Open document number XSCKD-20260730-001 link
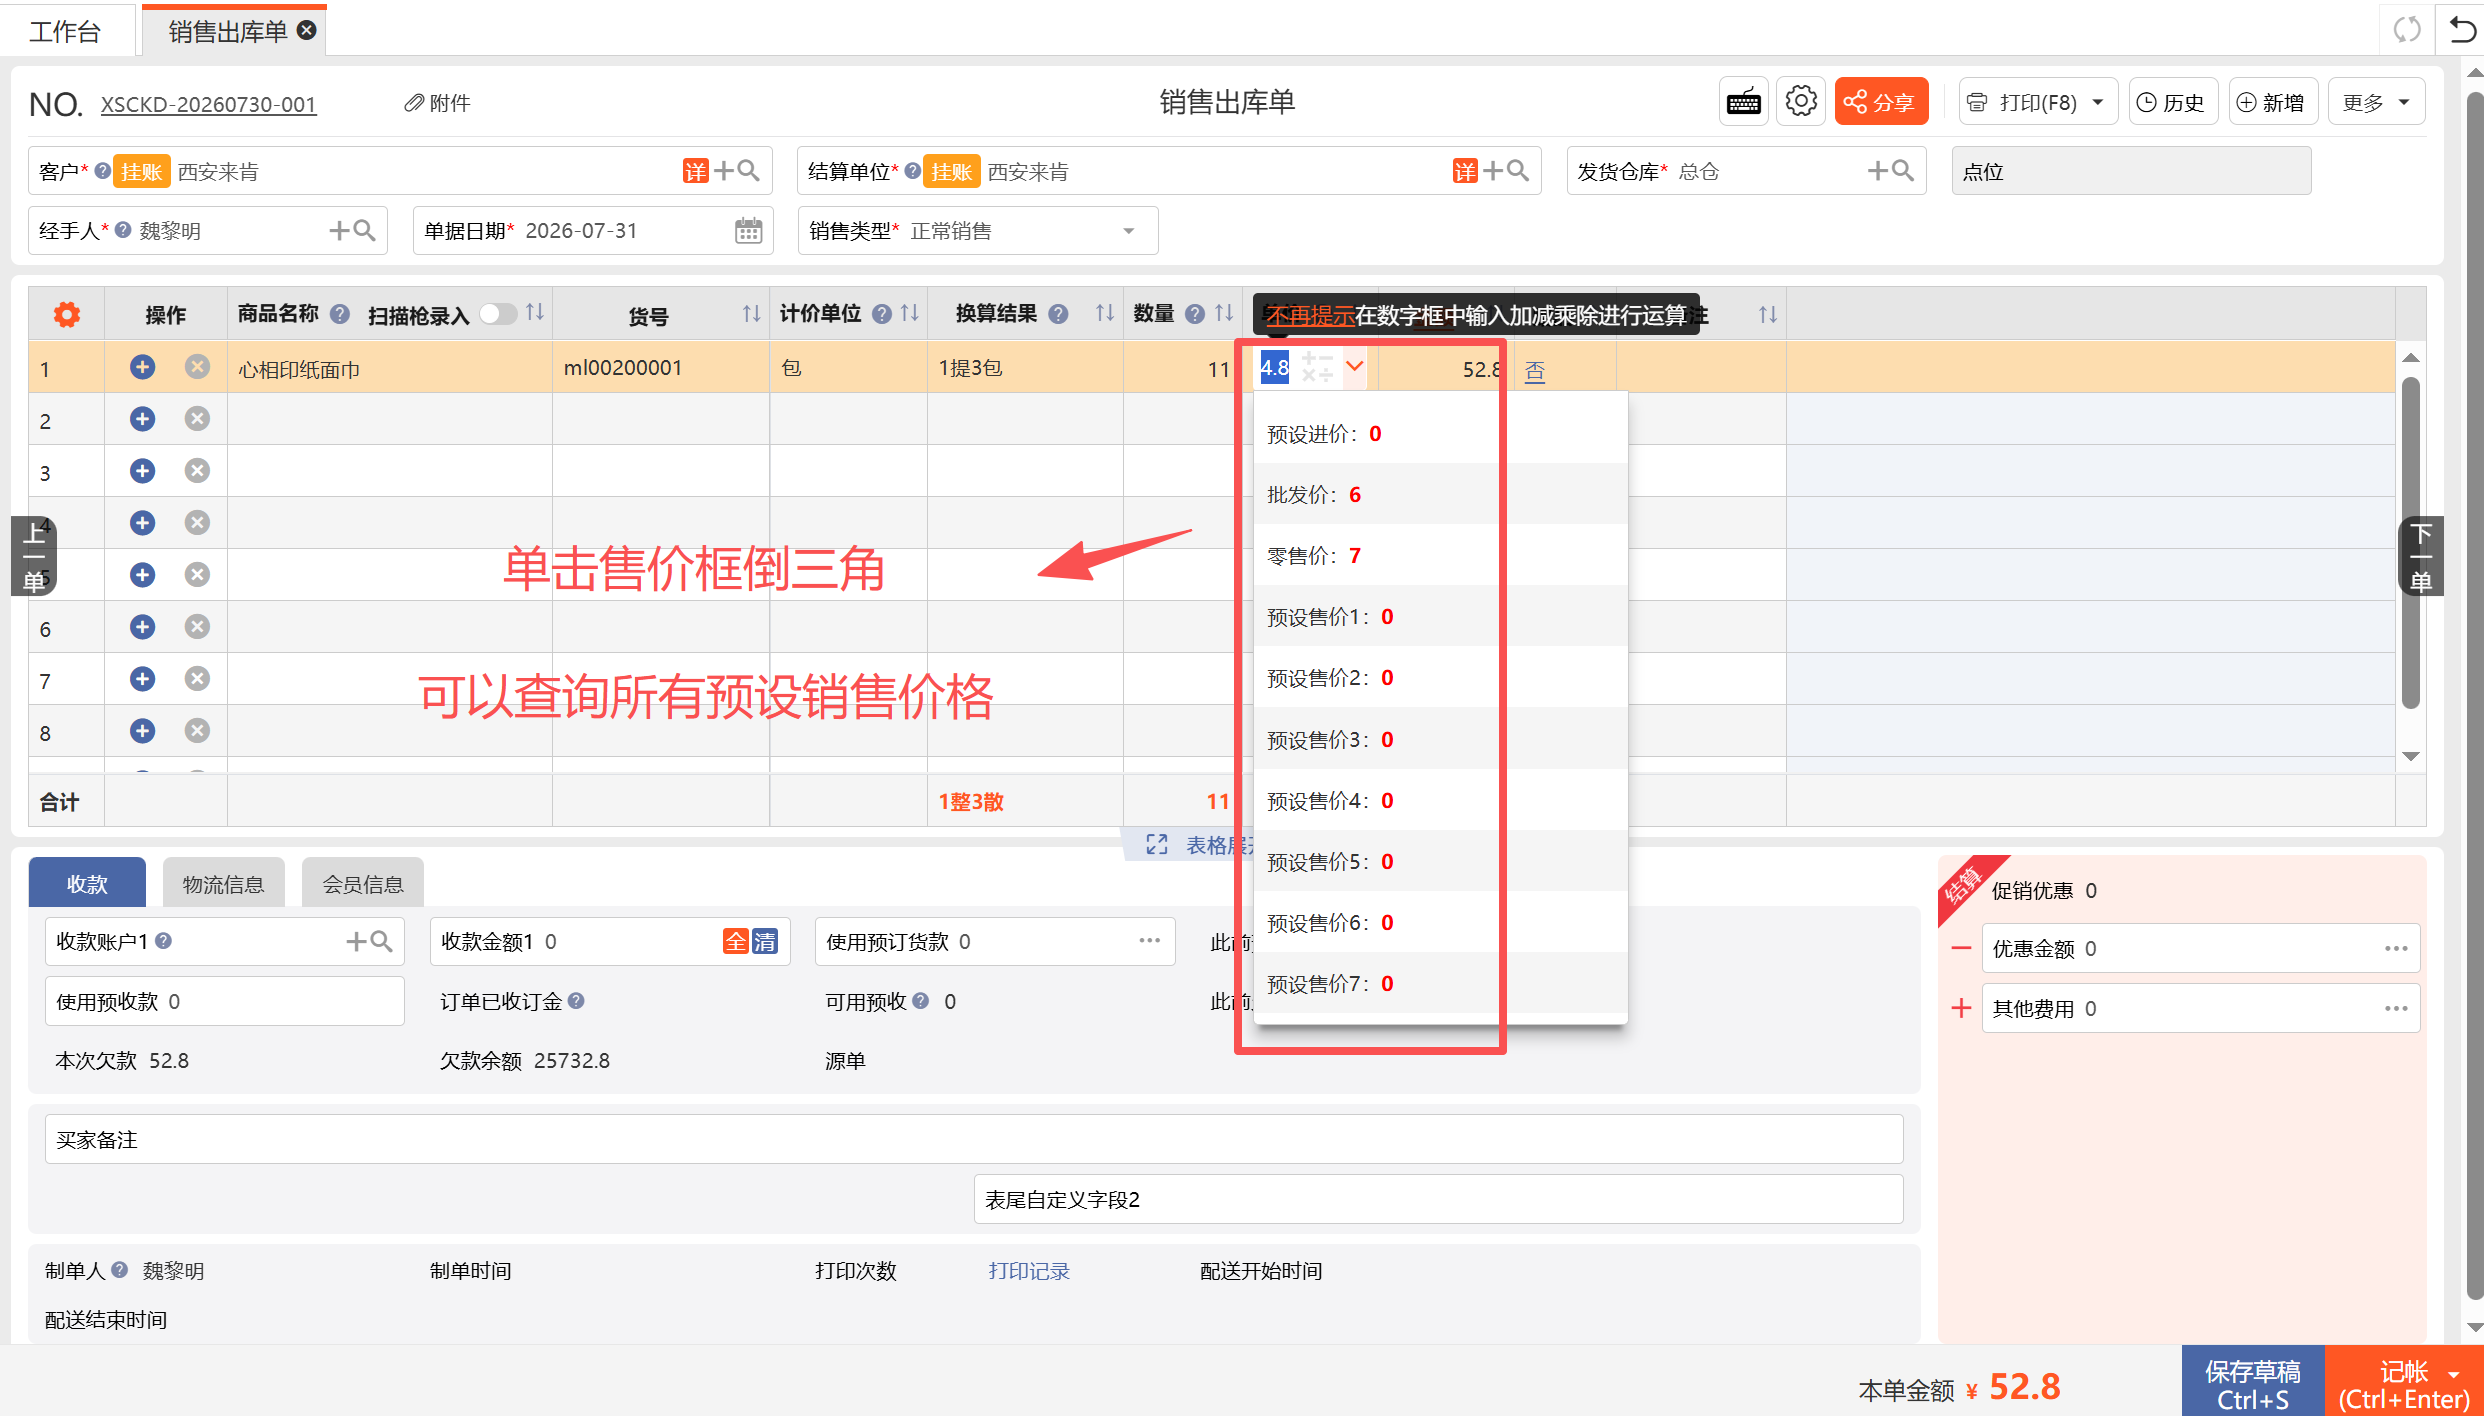 (208, 104)
